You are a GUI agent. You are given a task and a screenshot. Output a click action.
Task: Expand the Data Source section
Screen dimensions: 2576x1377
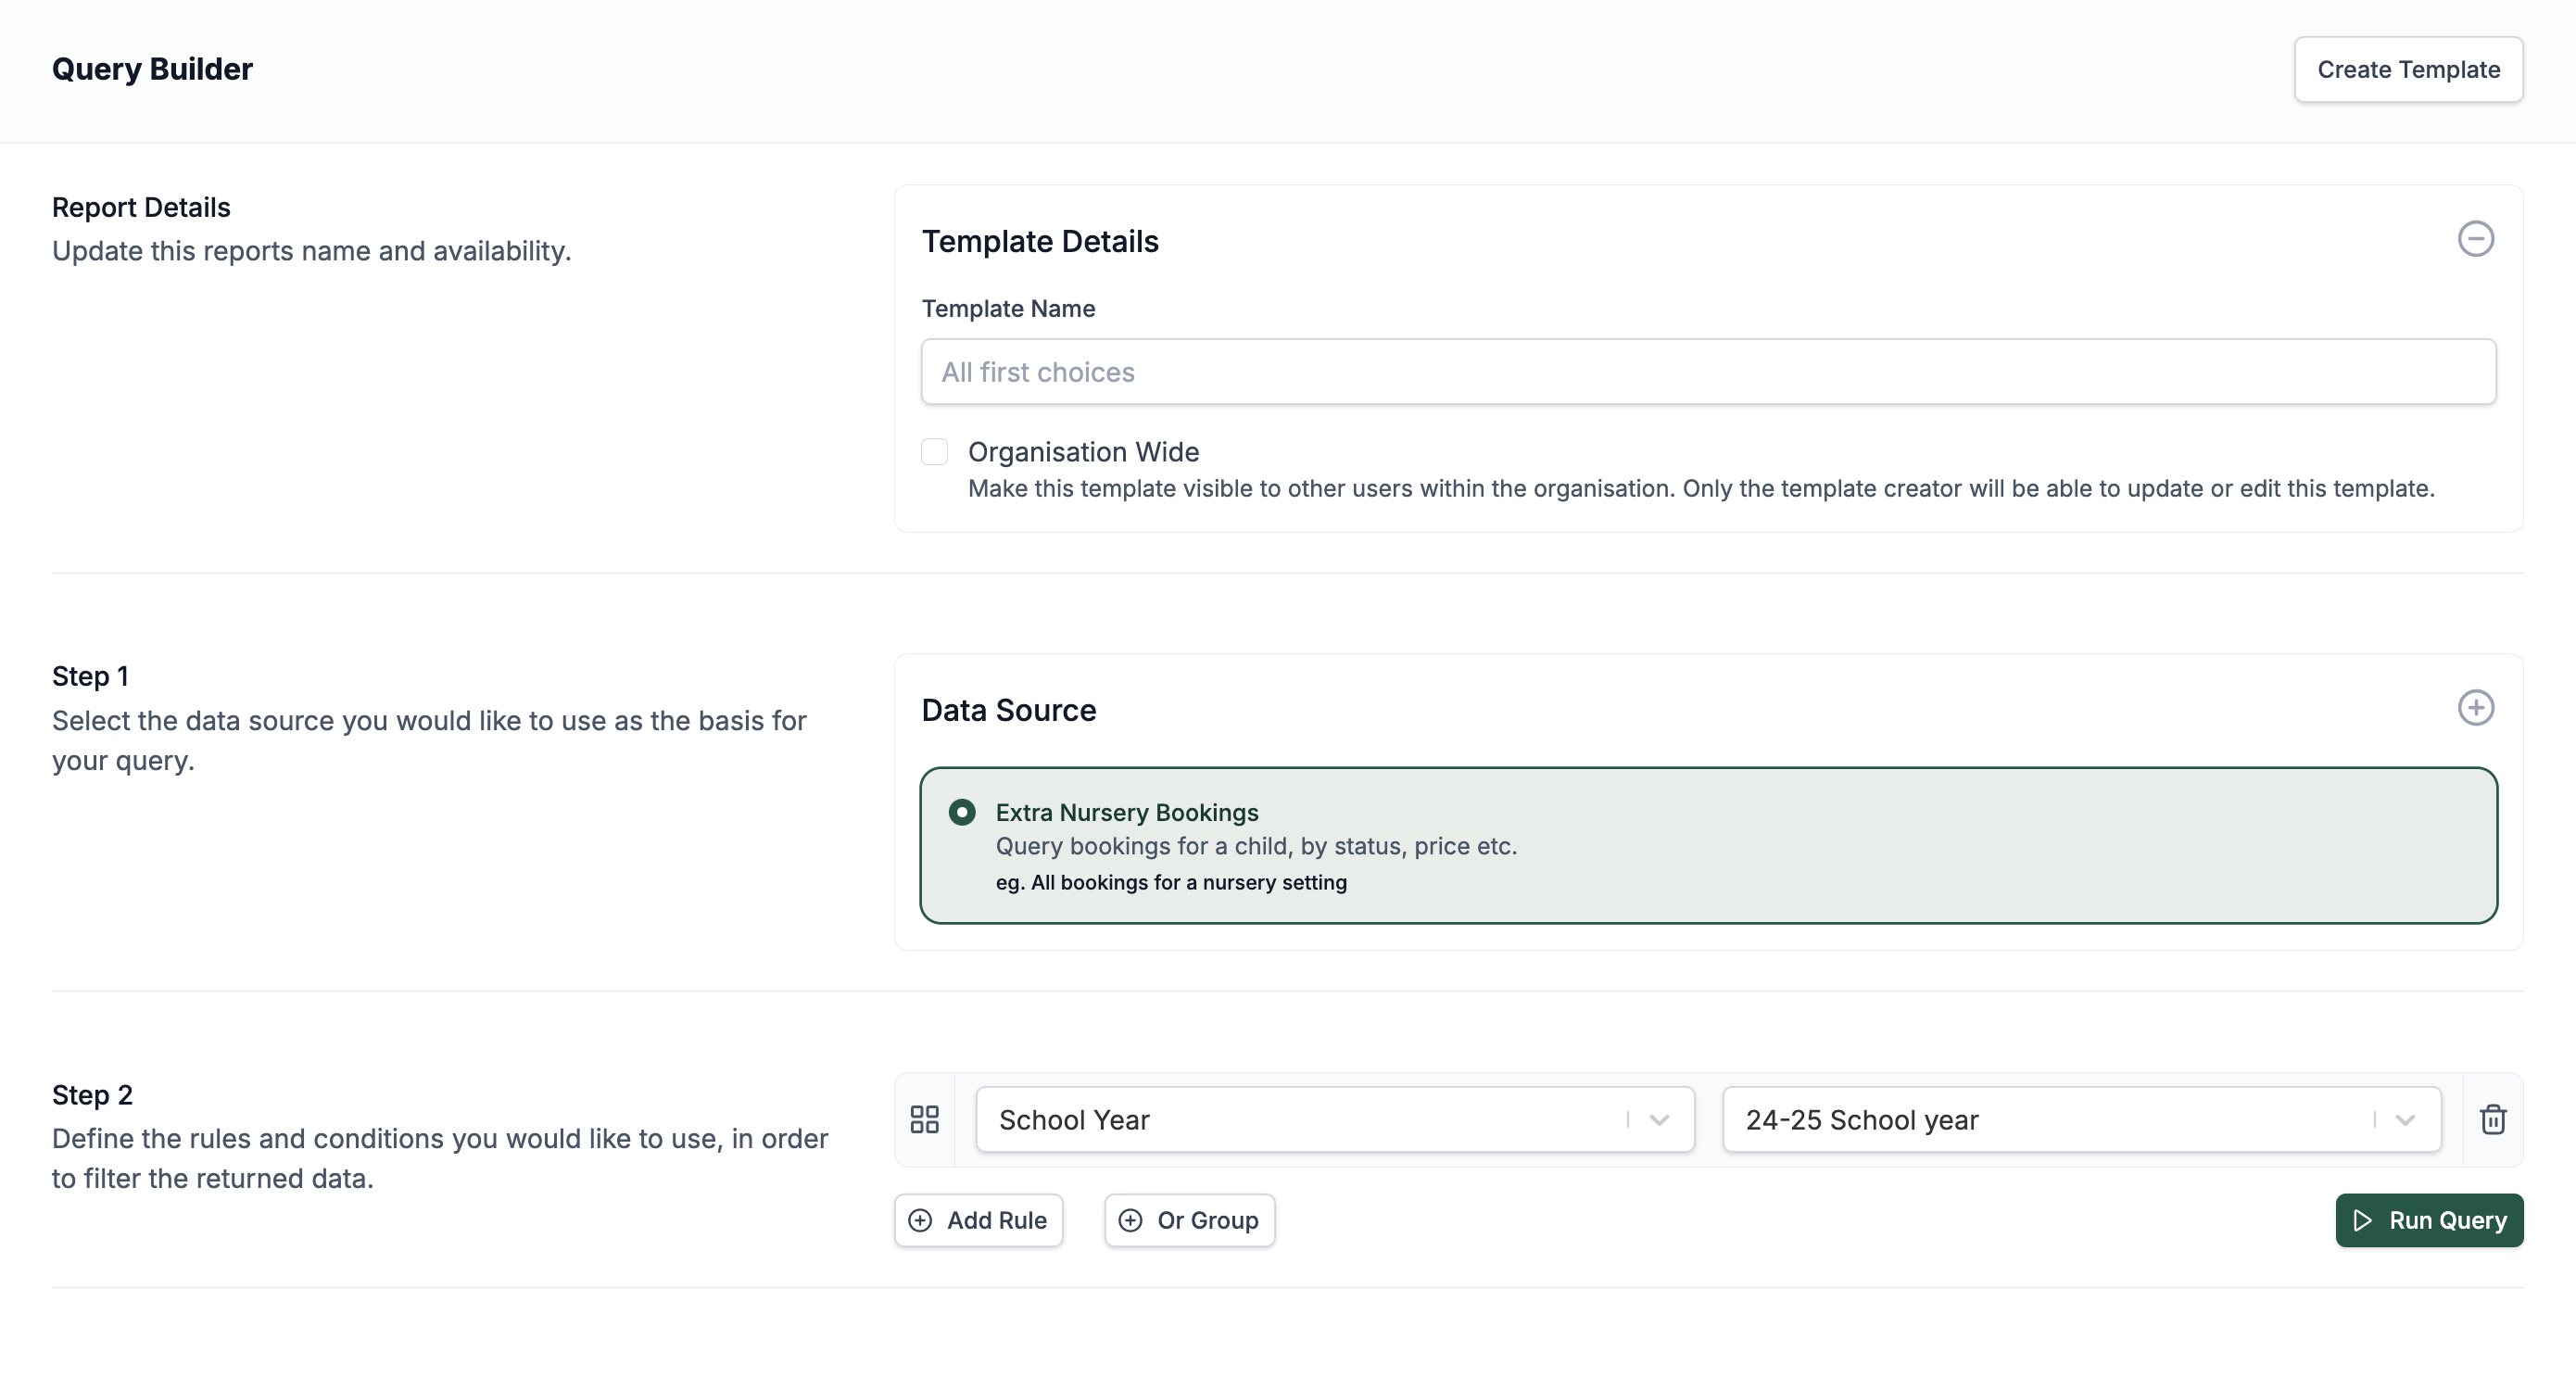coord(2475,708)
